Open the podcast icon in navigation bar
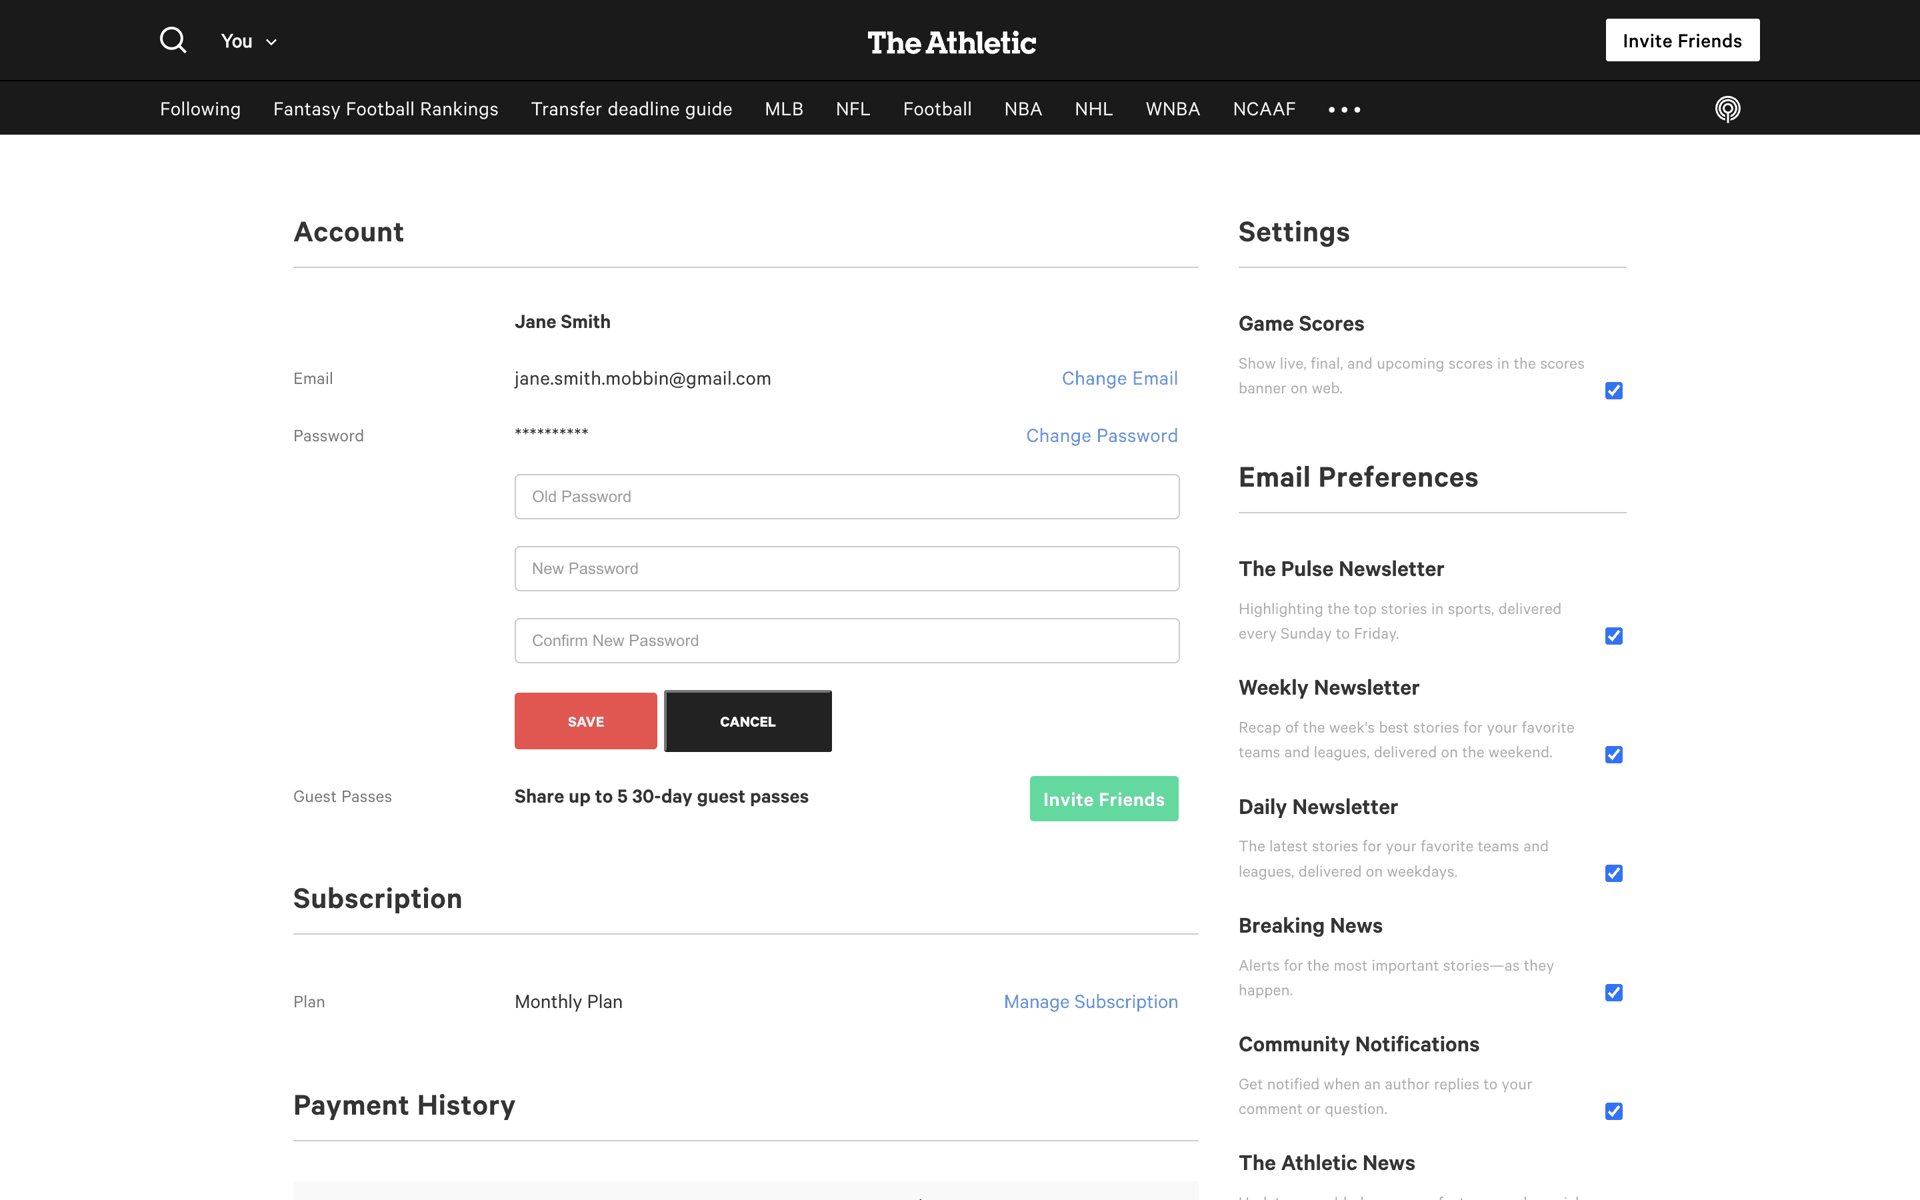Screen dimensions: 1920x1200 click(x=1727, y=109)
